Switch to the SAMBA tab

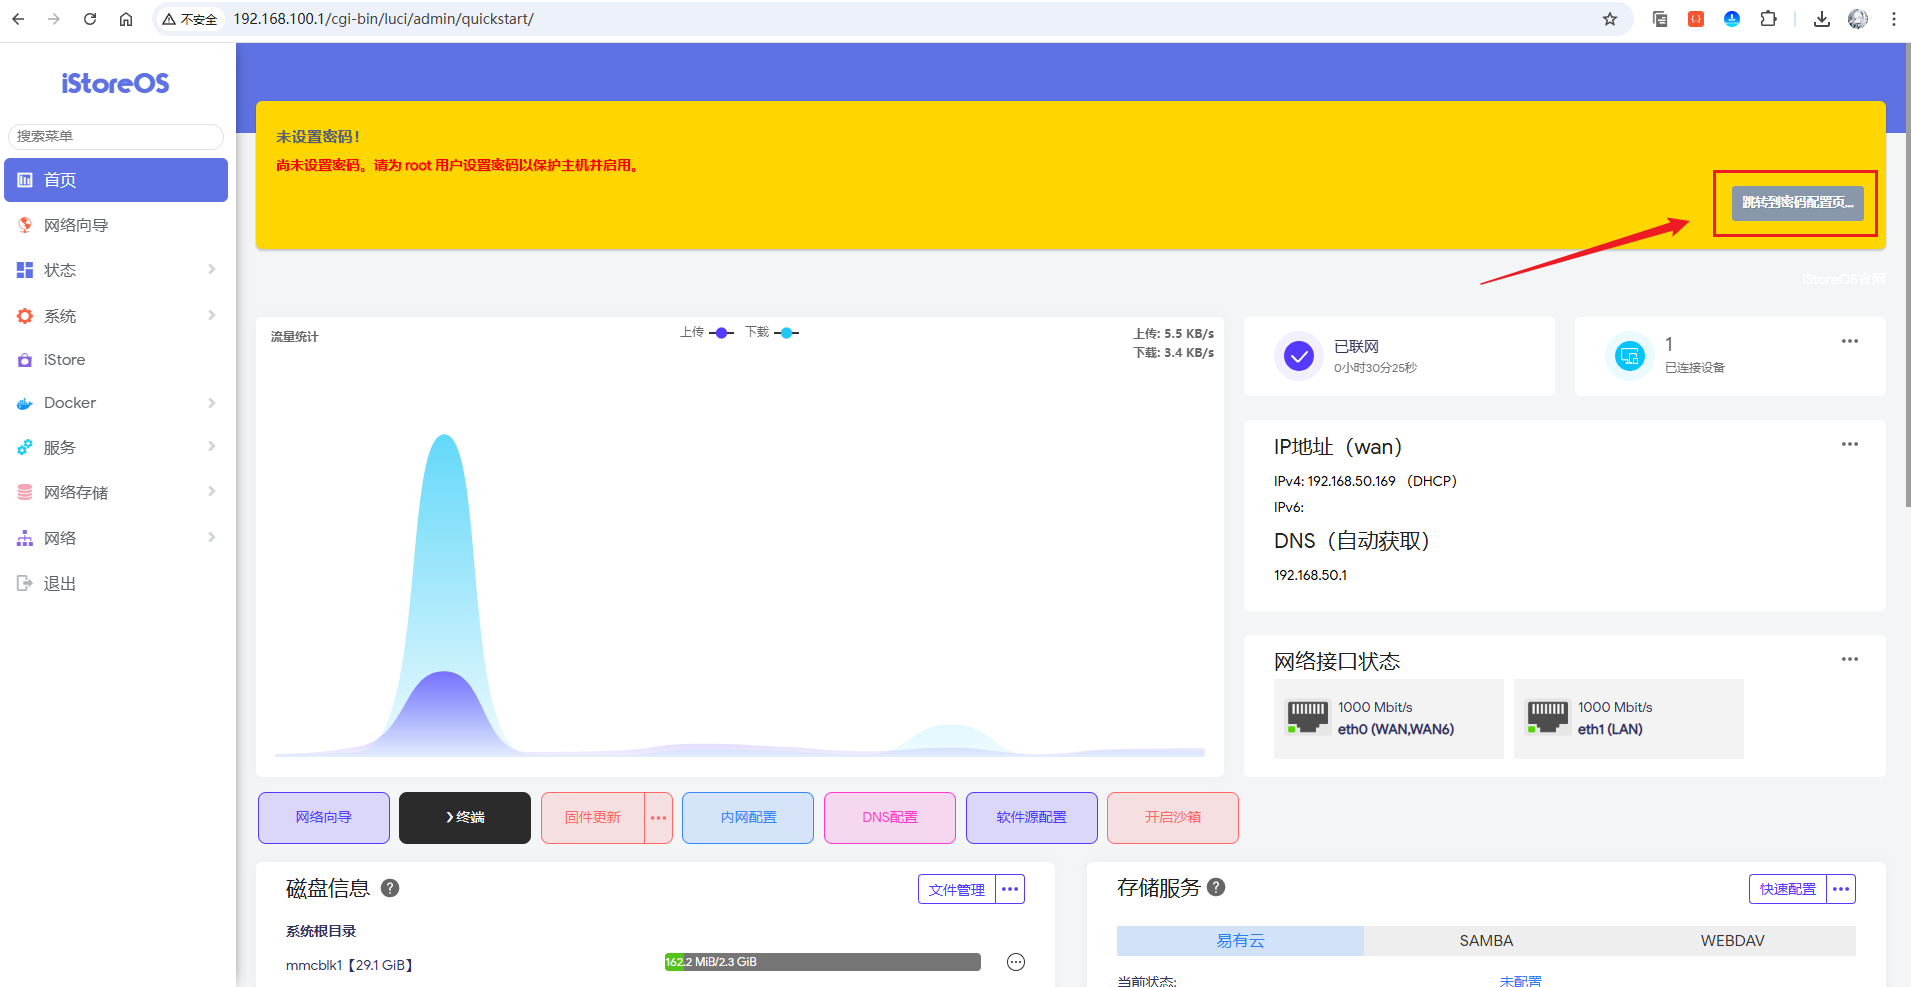(x=1486, y=940)
